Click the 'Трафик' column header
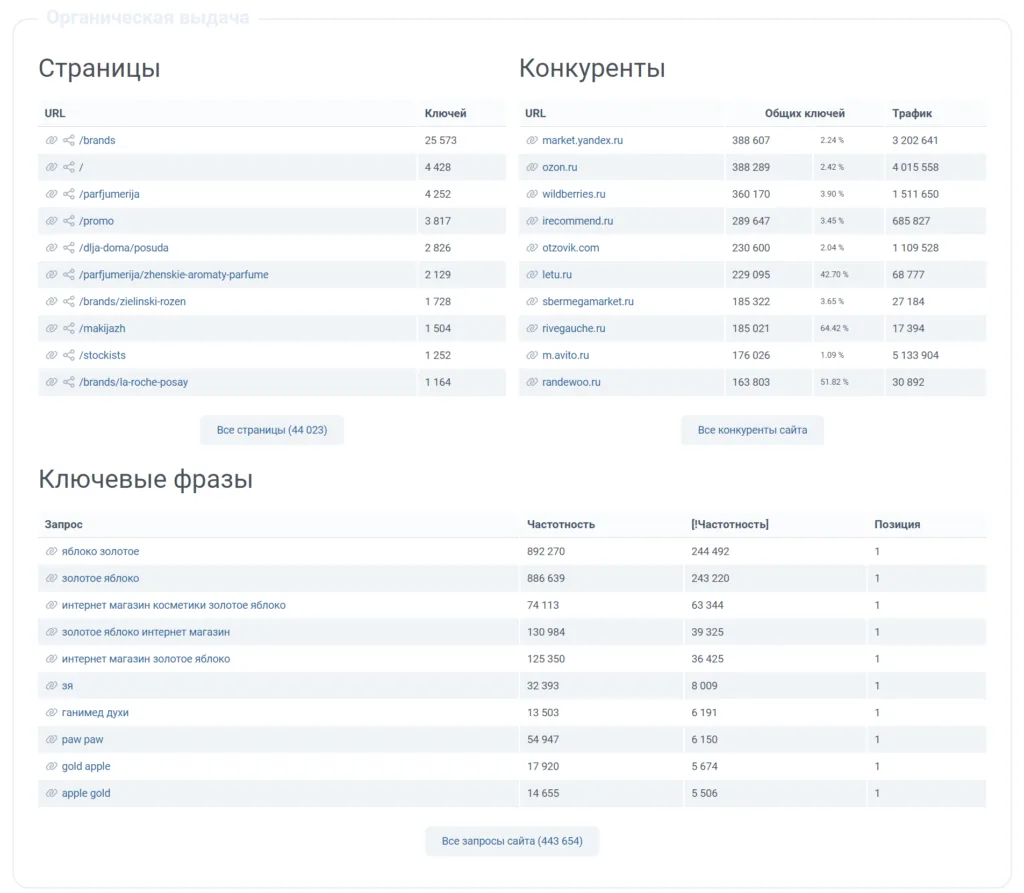Viewport: 1024px width, 893px height. 912,113
